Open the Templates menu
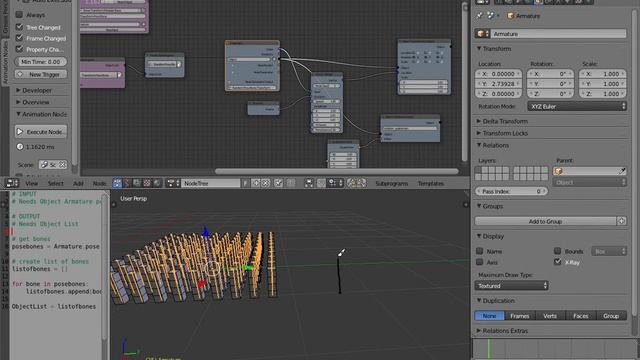The height and width of the screenshot is (360, 640). (431, 184)
